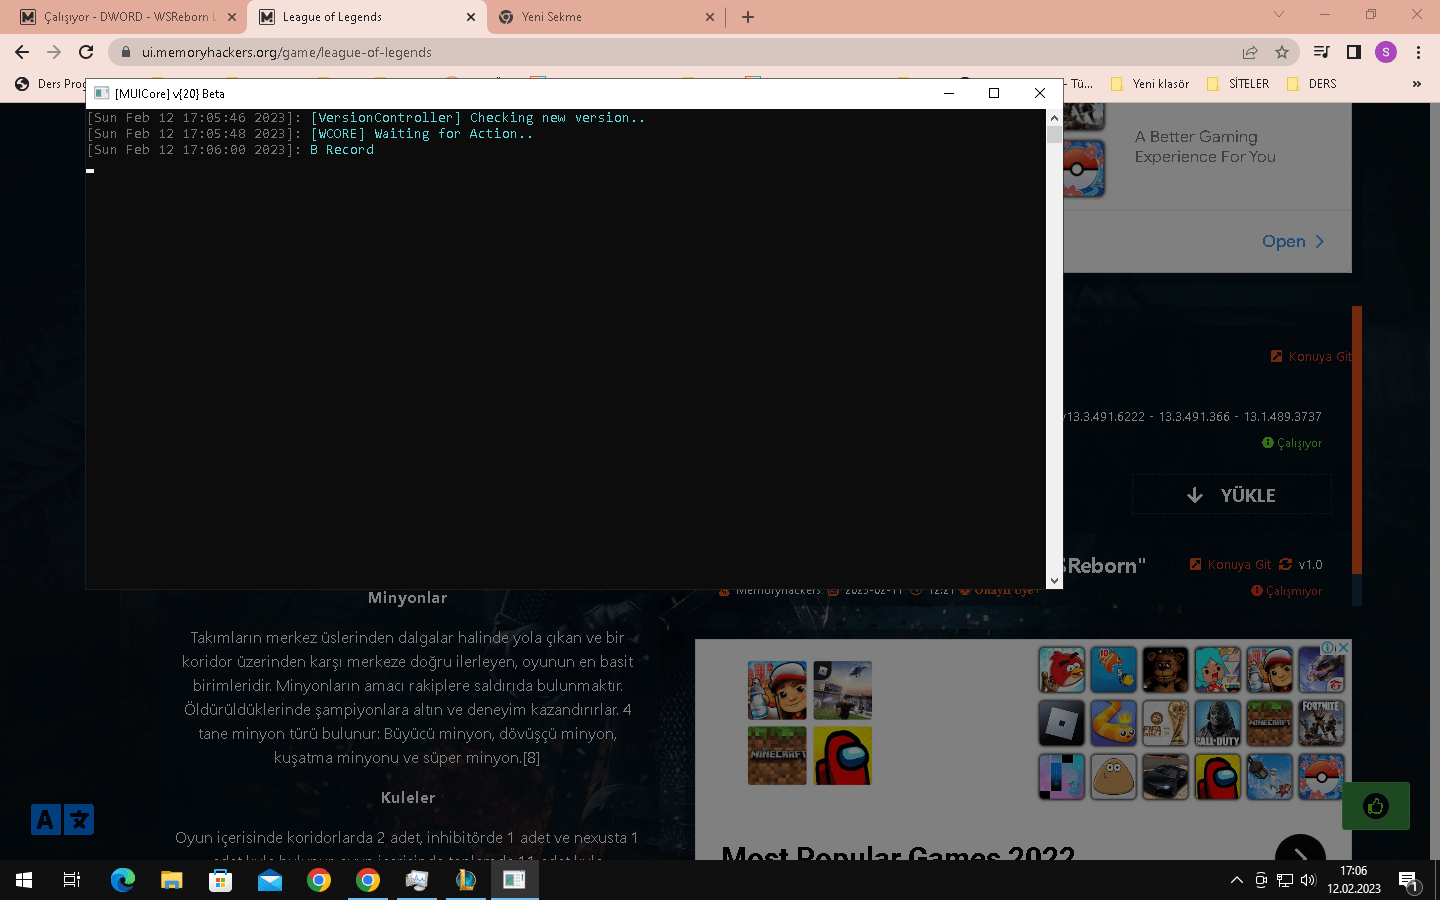Viewport: 1440px width, 900px height.
Task: Click the Fortnite game thumbnail
Action: point(1321,723)
